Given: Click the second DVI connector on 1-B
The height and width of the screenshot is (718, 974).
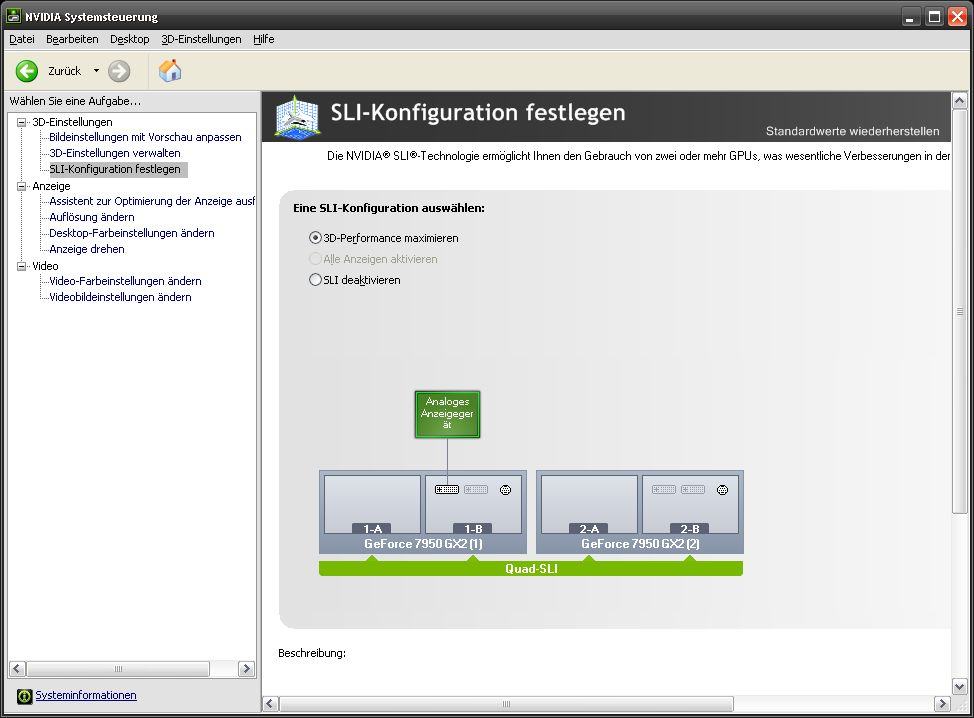Looking at the screenshot, I should pos(476,489).
